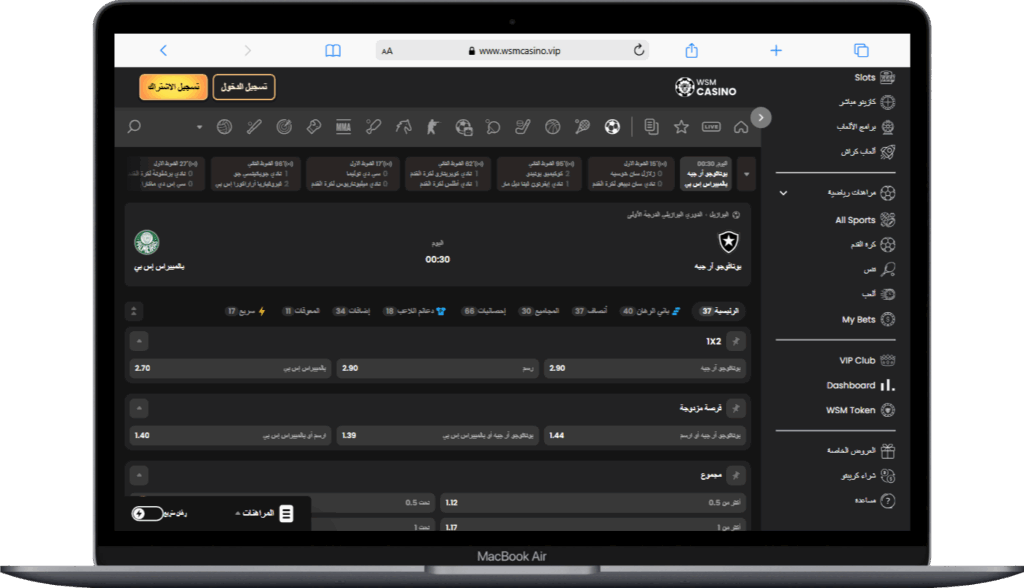Open the MMA sport filter
The height and width of the screenshot is (588, 1024).
click(343, 127)
